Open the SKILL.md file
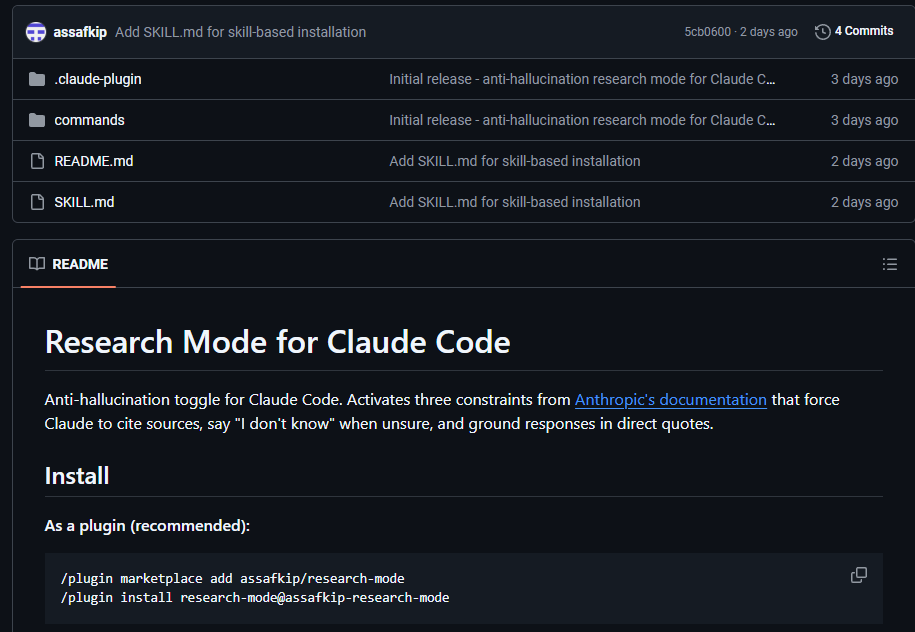 (x=84, y=202)
